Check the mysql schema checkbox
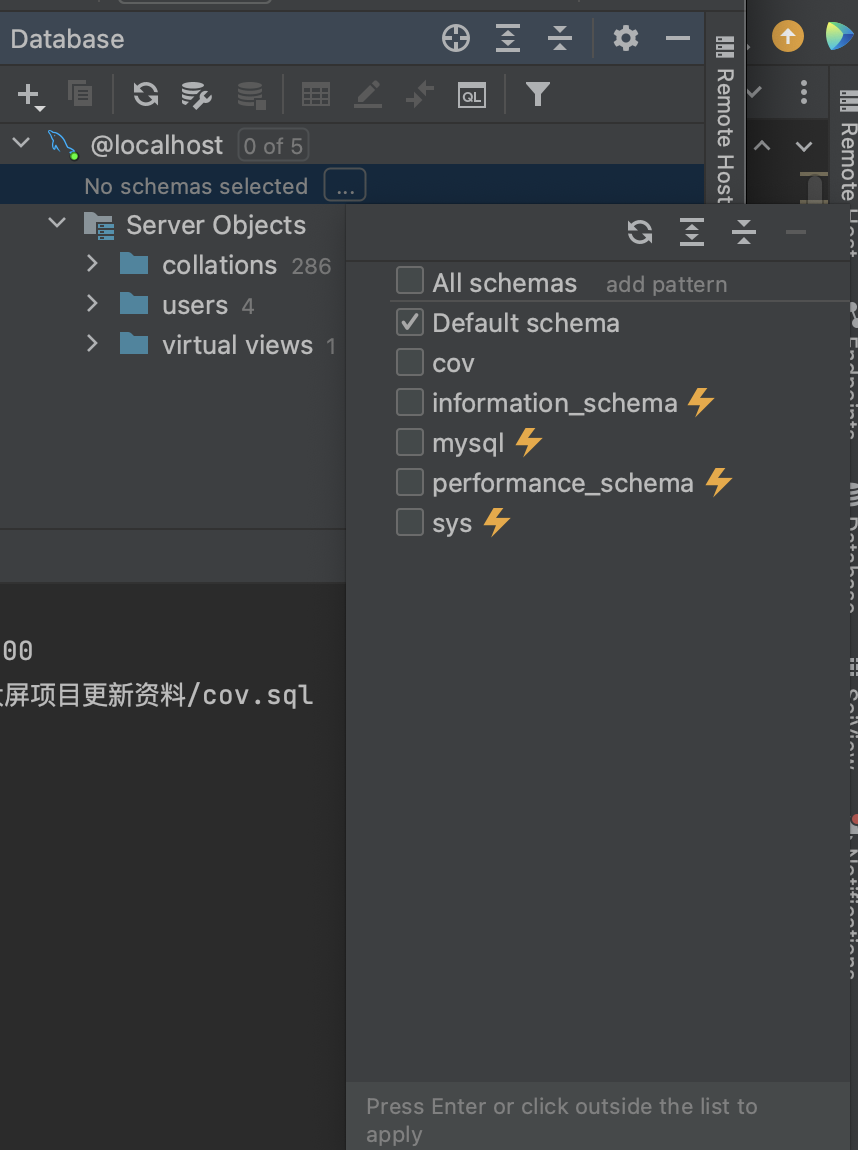This screenshot has height=1150, width=858. (409, 442)
